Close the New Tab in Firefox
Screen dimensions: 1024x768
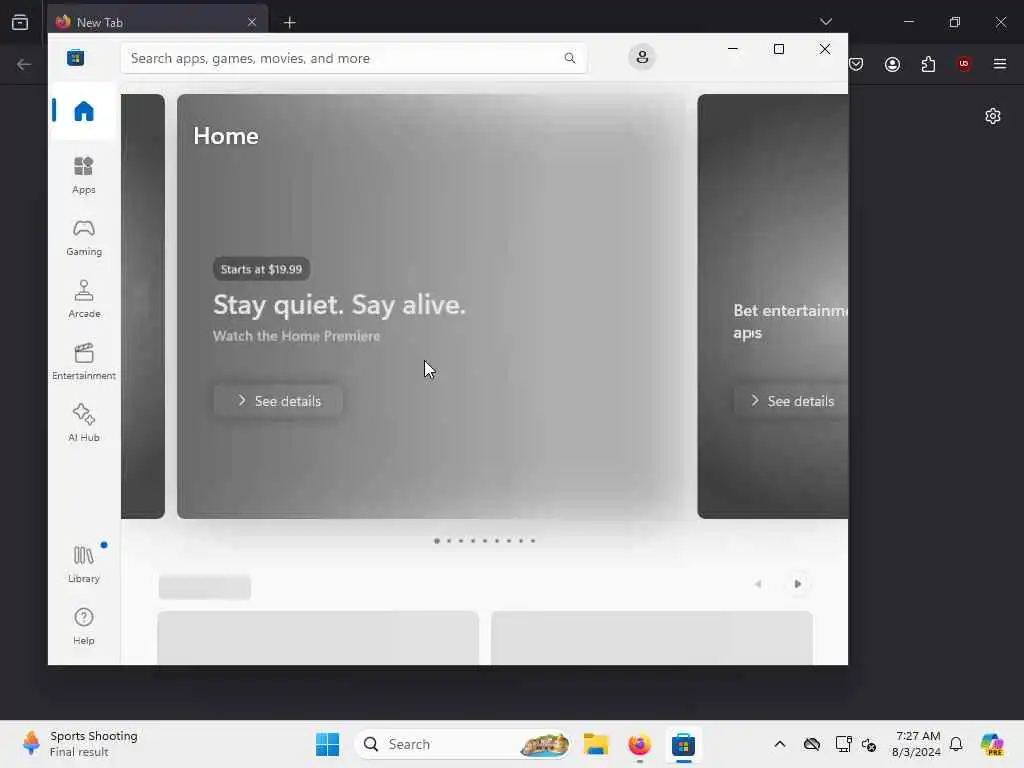coord(251,22)
